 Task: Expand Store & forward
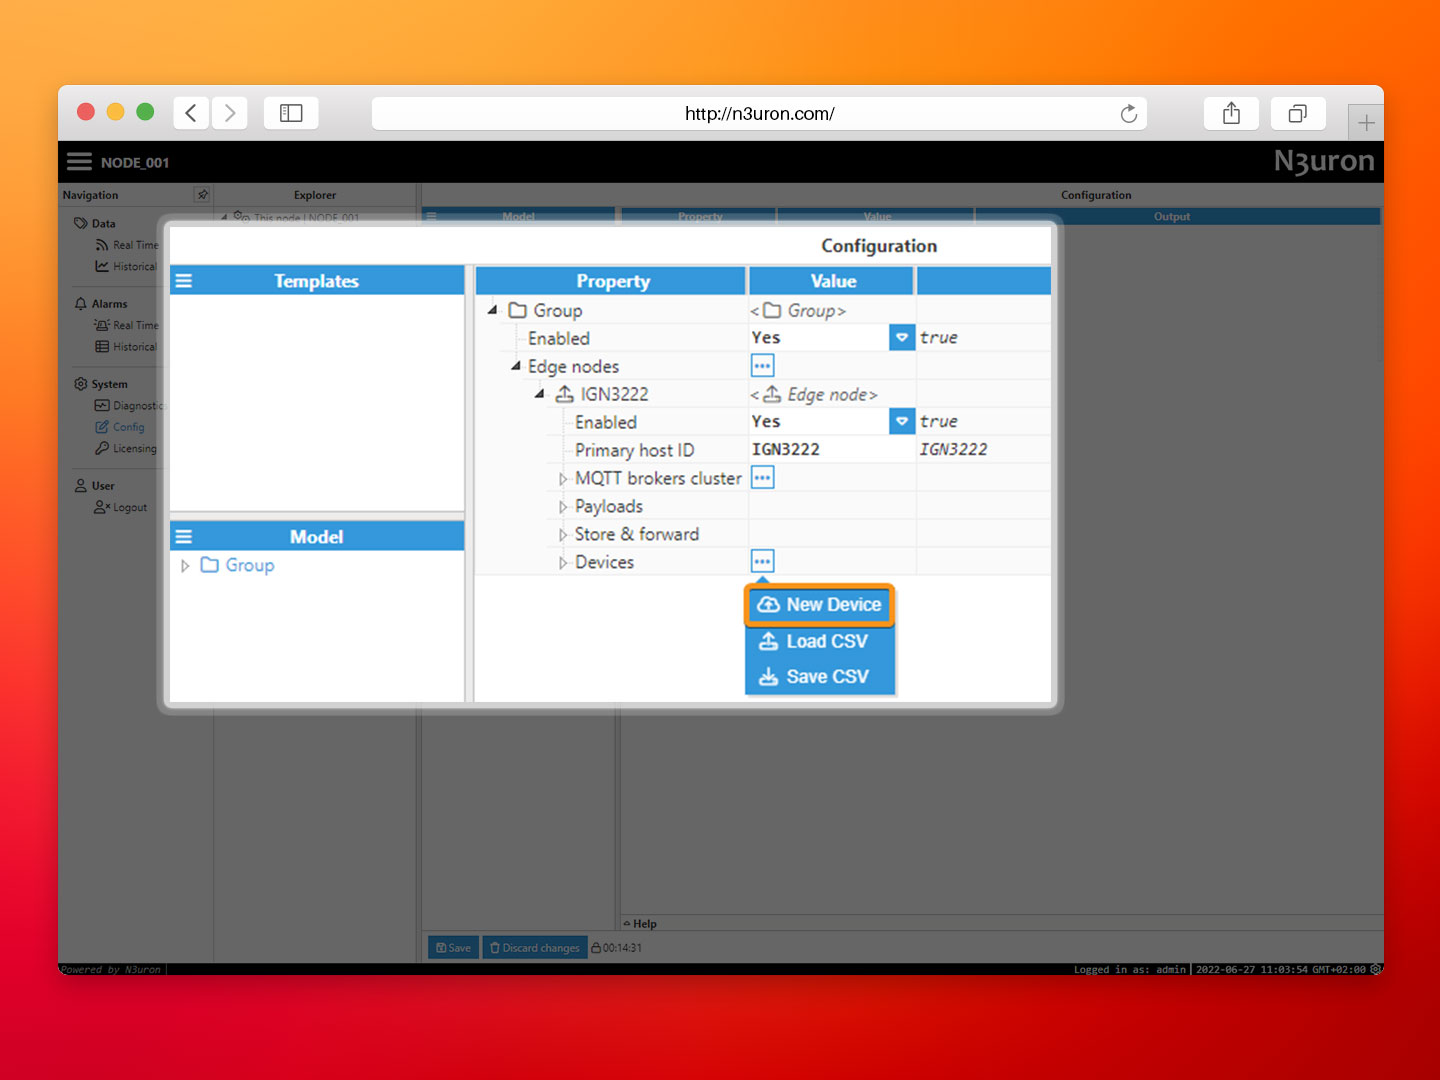563,535
